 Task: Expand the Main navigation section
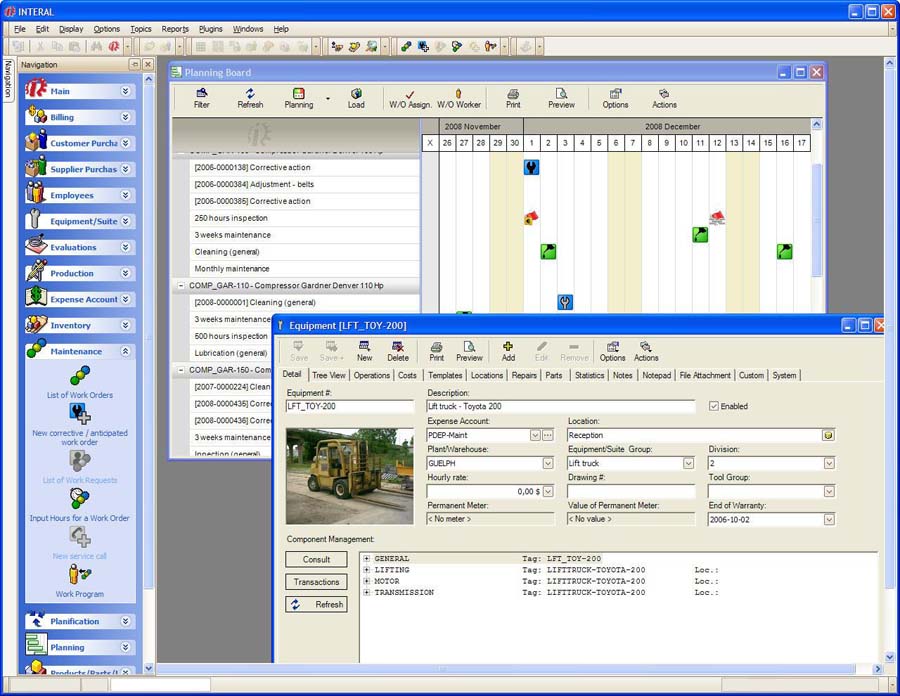pyautogui.click(x=125, y=91)
